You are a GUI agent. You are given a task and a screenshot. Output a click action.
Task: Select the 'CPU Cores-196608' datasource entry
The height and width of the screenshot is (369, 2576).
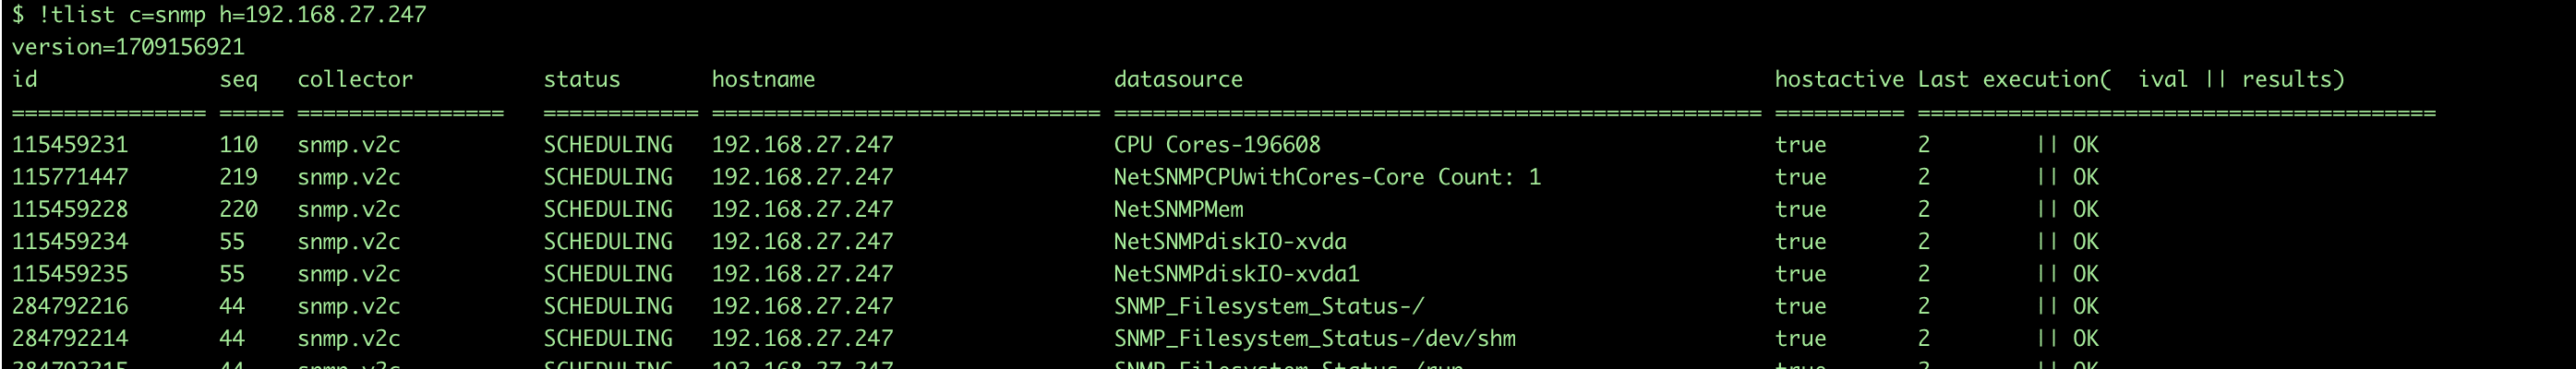1217,145
